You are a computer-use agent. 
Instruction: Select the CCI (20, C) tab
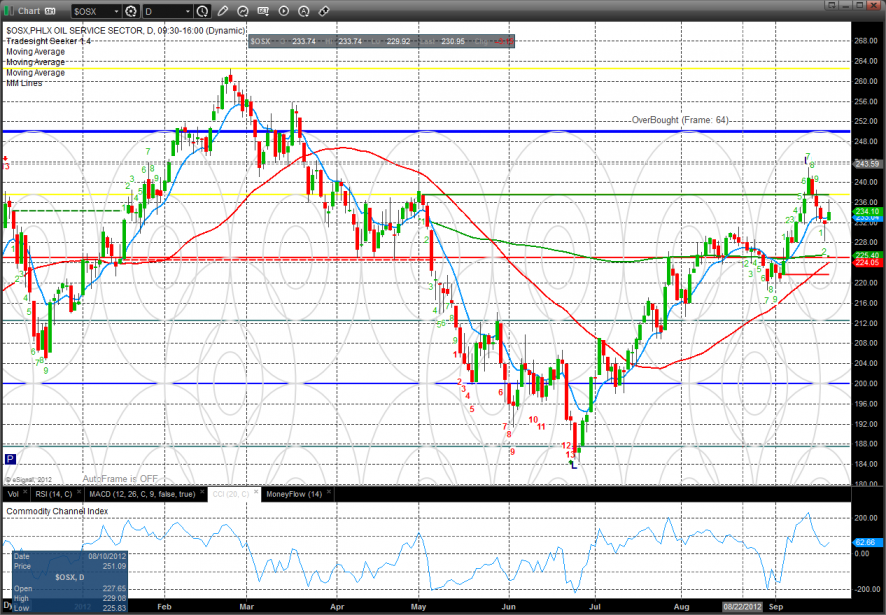tap(231, 494)
